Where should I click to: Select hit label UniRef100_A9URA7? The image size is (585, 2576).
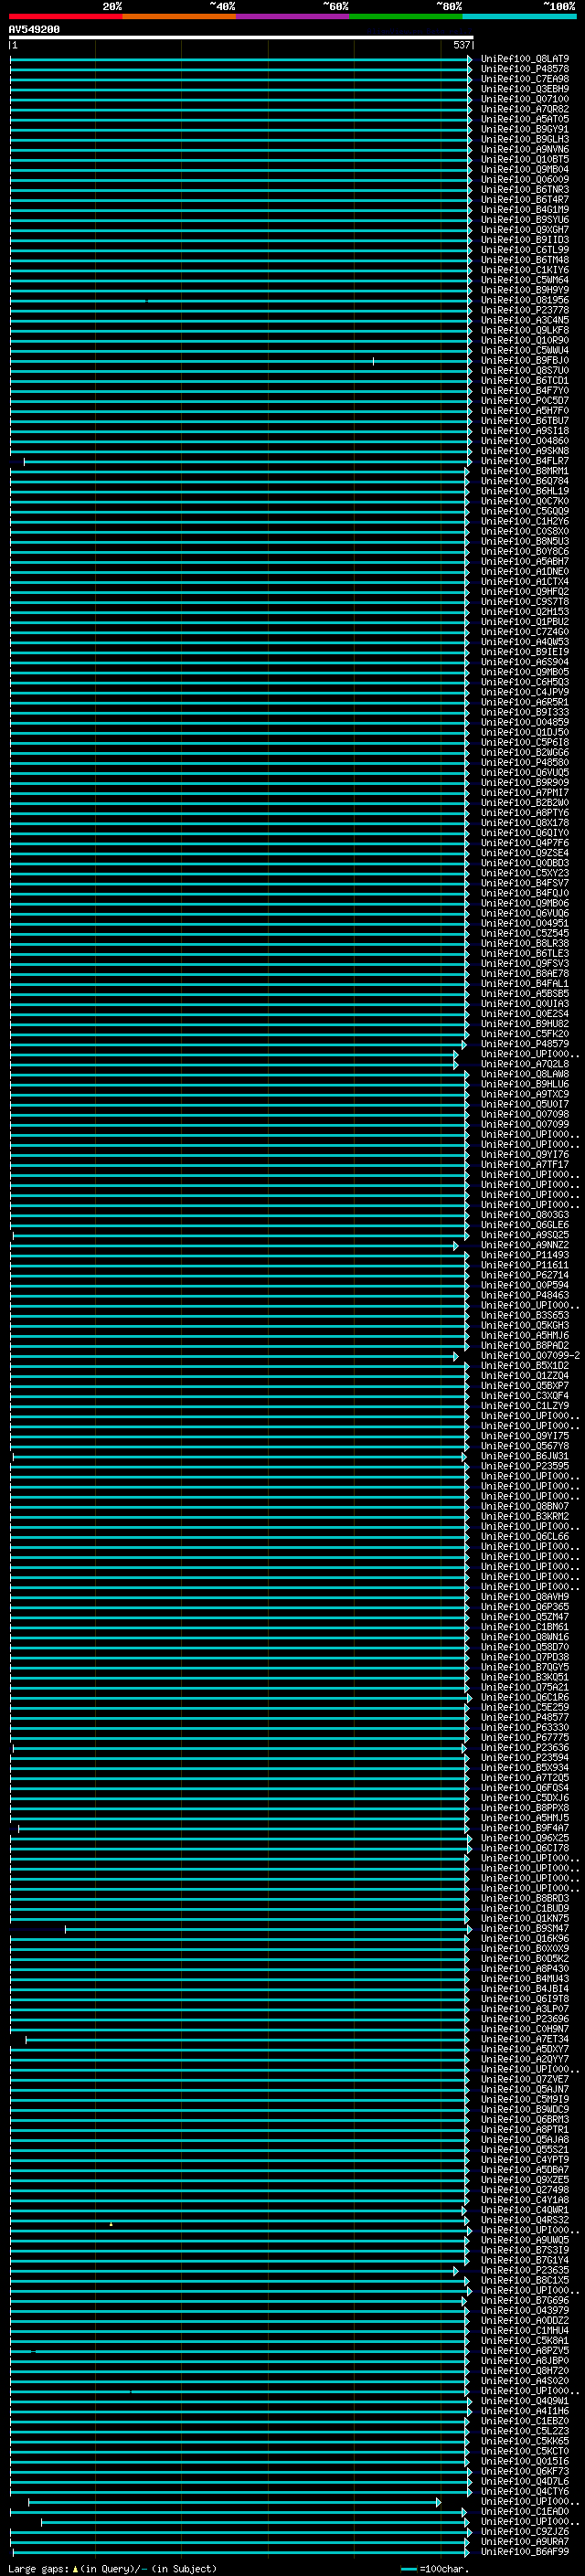(525, 2541)
